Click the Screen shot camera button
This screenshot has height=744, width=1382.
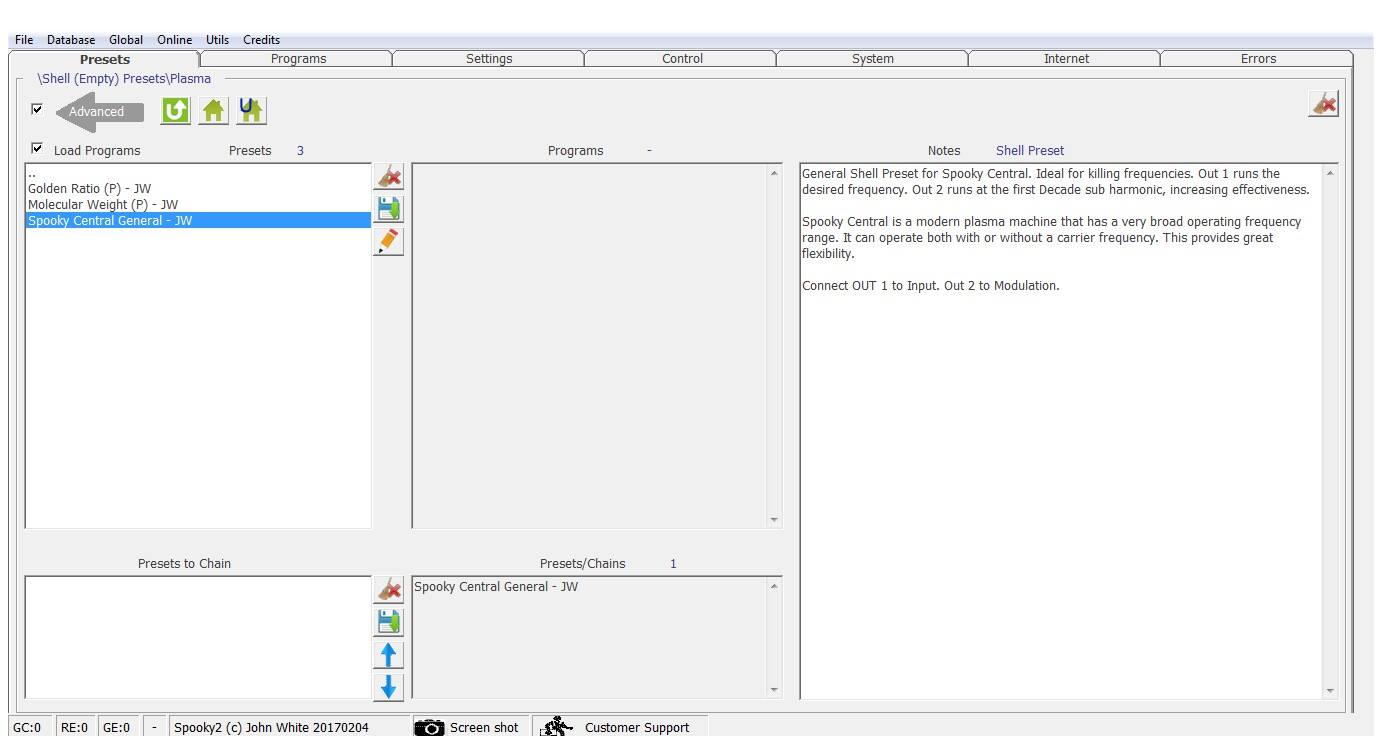pyautogui.click(x=467, y=727)
